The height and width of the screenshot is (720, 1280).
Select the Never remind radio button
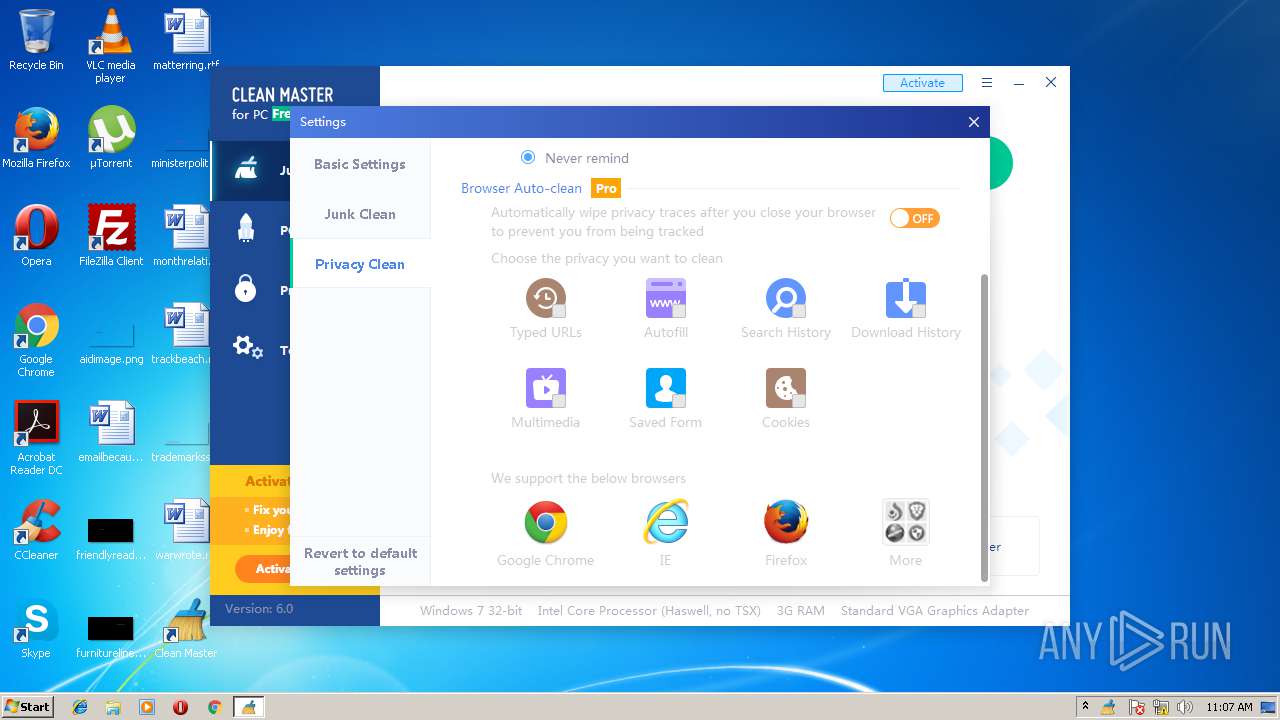pos(528,158)
